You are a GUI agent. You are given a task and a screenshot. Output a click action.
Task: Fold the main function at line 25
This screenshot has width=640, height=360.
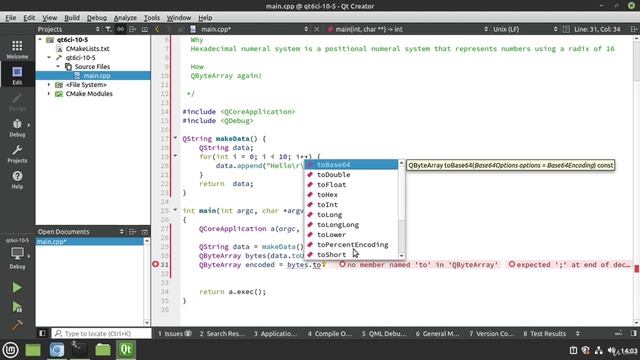point(175,210)
